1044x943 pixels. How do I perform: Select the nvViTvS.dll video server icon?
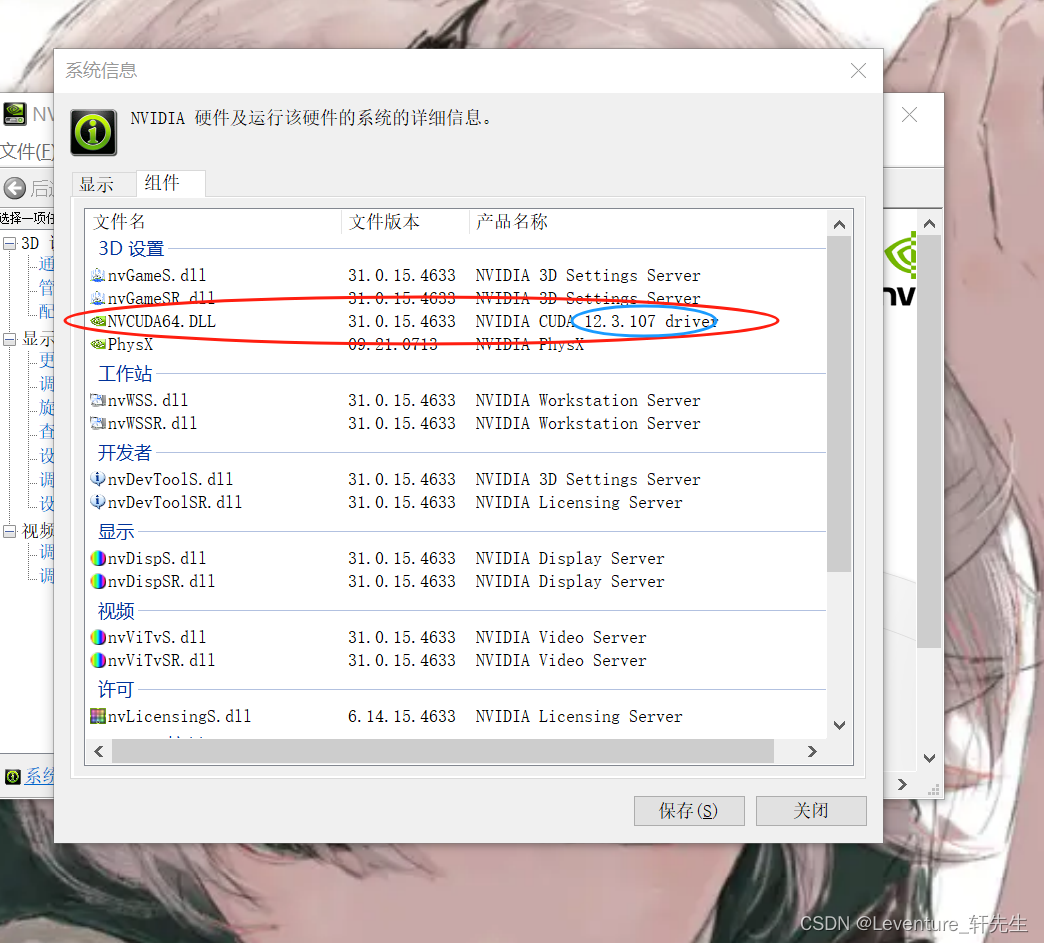pos(96,637)
